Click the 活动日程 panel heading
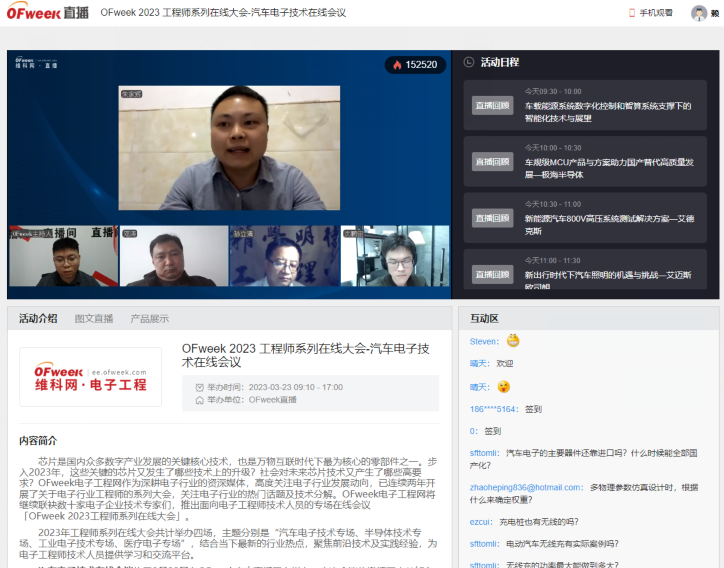724x568 pixels. tap(500, 62)
